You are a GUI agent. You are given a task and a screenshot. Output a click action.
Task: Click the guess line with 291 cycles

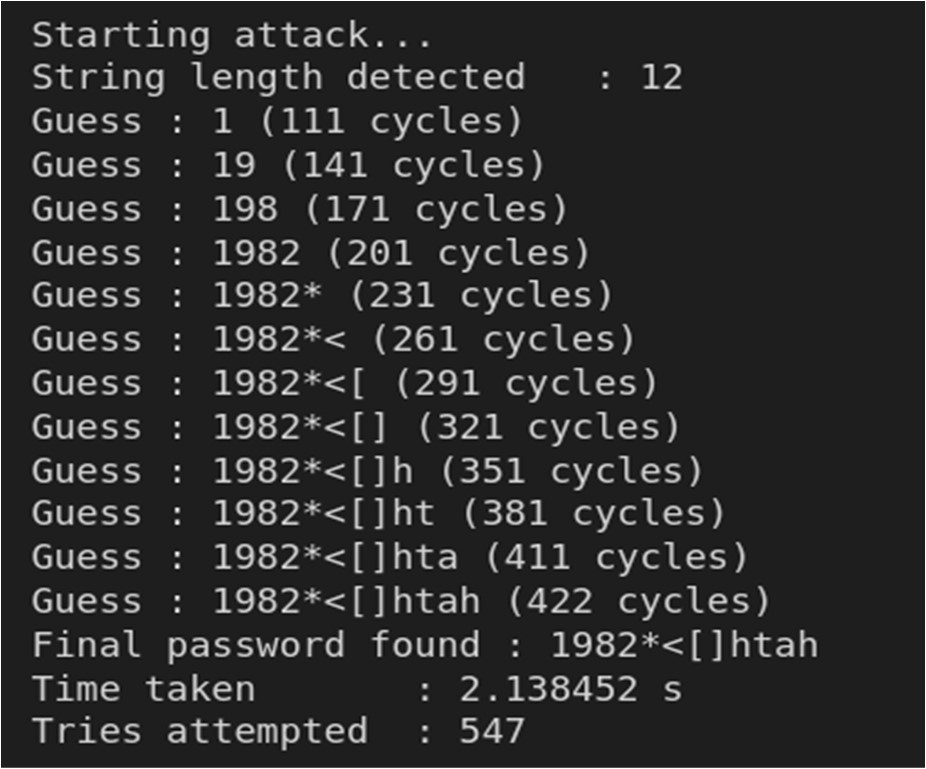click(344, 384)
